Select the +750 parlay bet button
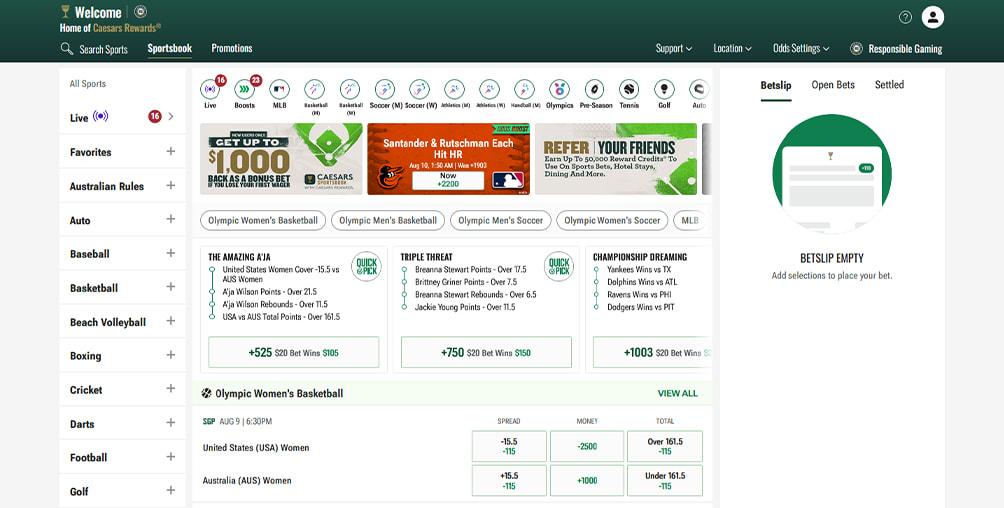 [x=486, y=352]
